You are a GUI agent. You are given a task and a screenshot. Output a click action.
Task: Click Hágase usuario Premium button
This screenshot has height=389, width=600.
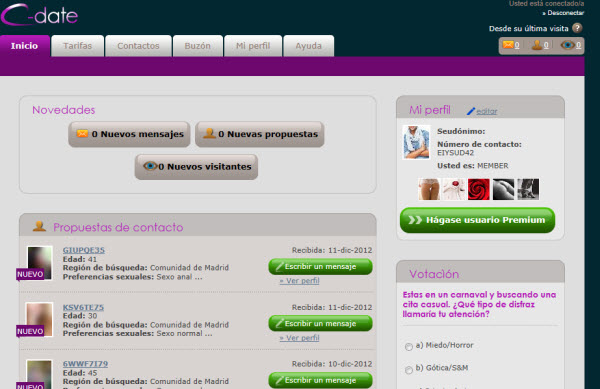[477, 220]
